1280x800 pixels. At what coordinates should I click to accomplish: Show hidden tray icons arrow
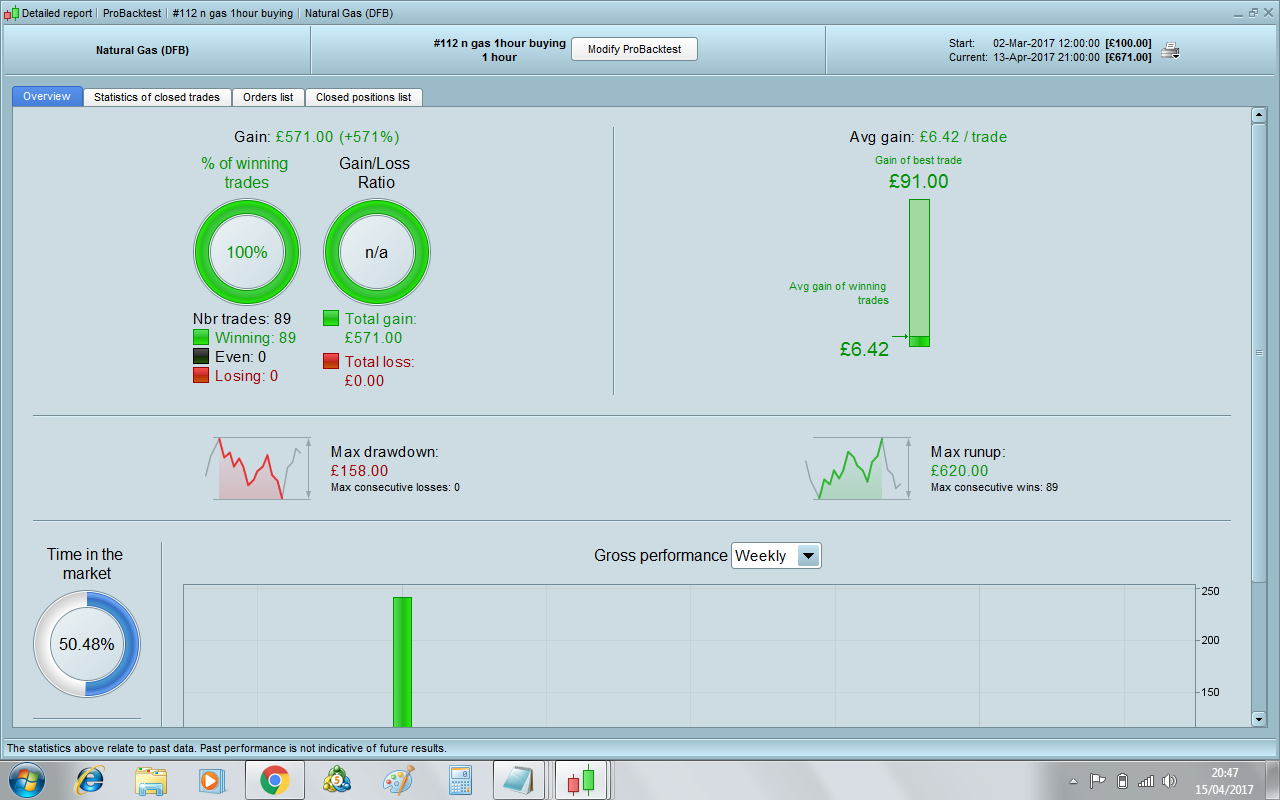(x=1074, y=781)
